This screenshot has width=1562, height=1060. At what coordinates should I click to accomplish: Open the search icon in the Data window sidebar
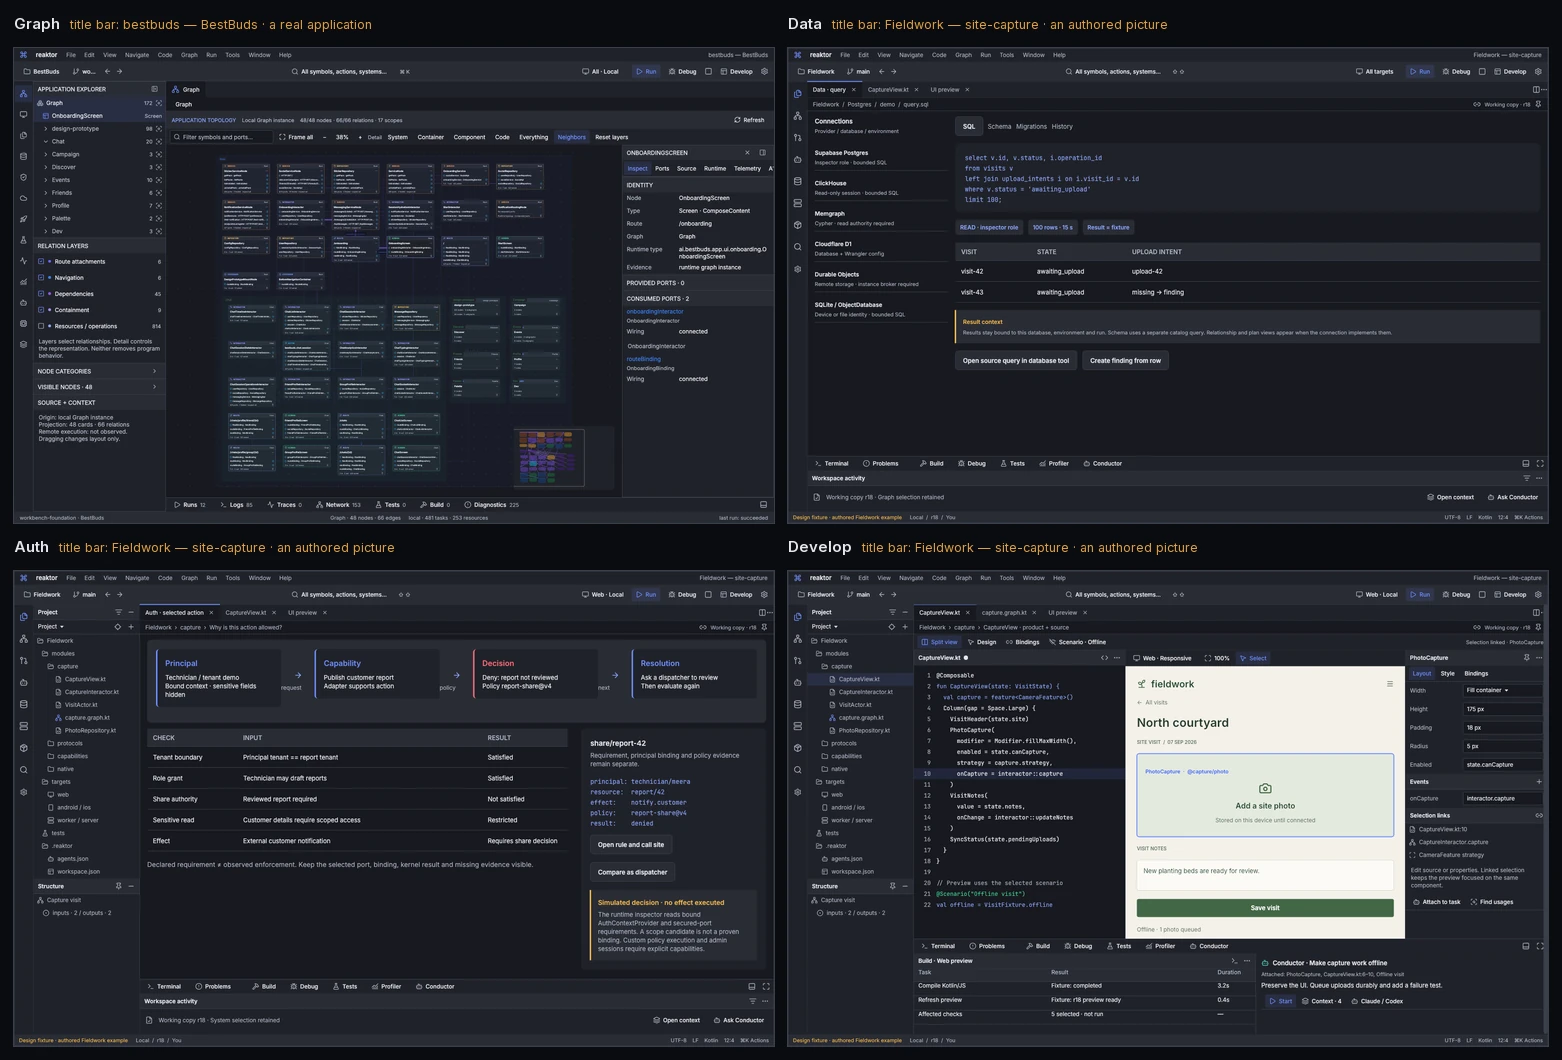797,247
